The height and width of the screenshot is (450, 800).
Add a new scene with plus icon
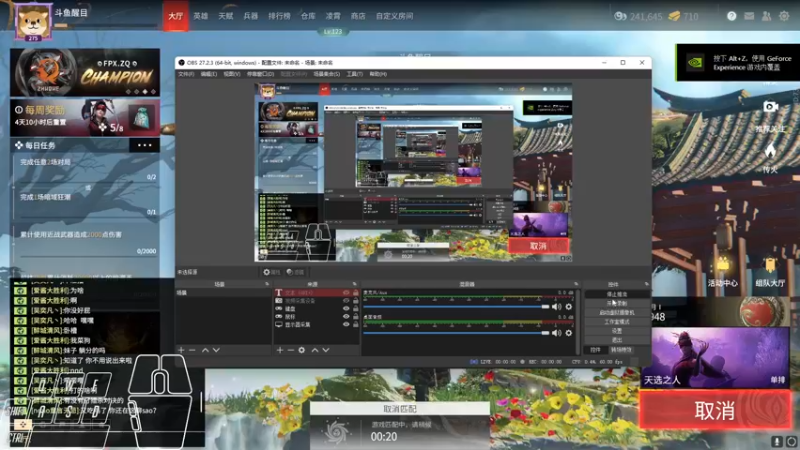click(181, 350)
